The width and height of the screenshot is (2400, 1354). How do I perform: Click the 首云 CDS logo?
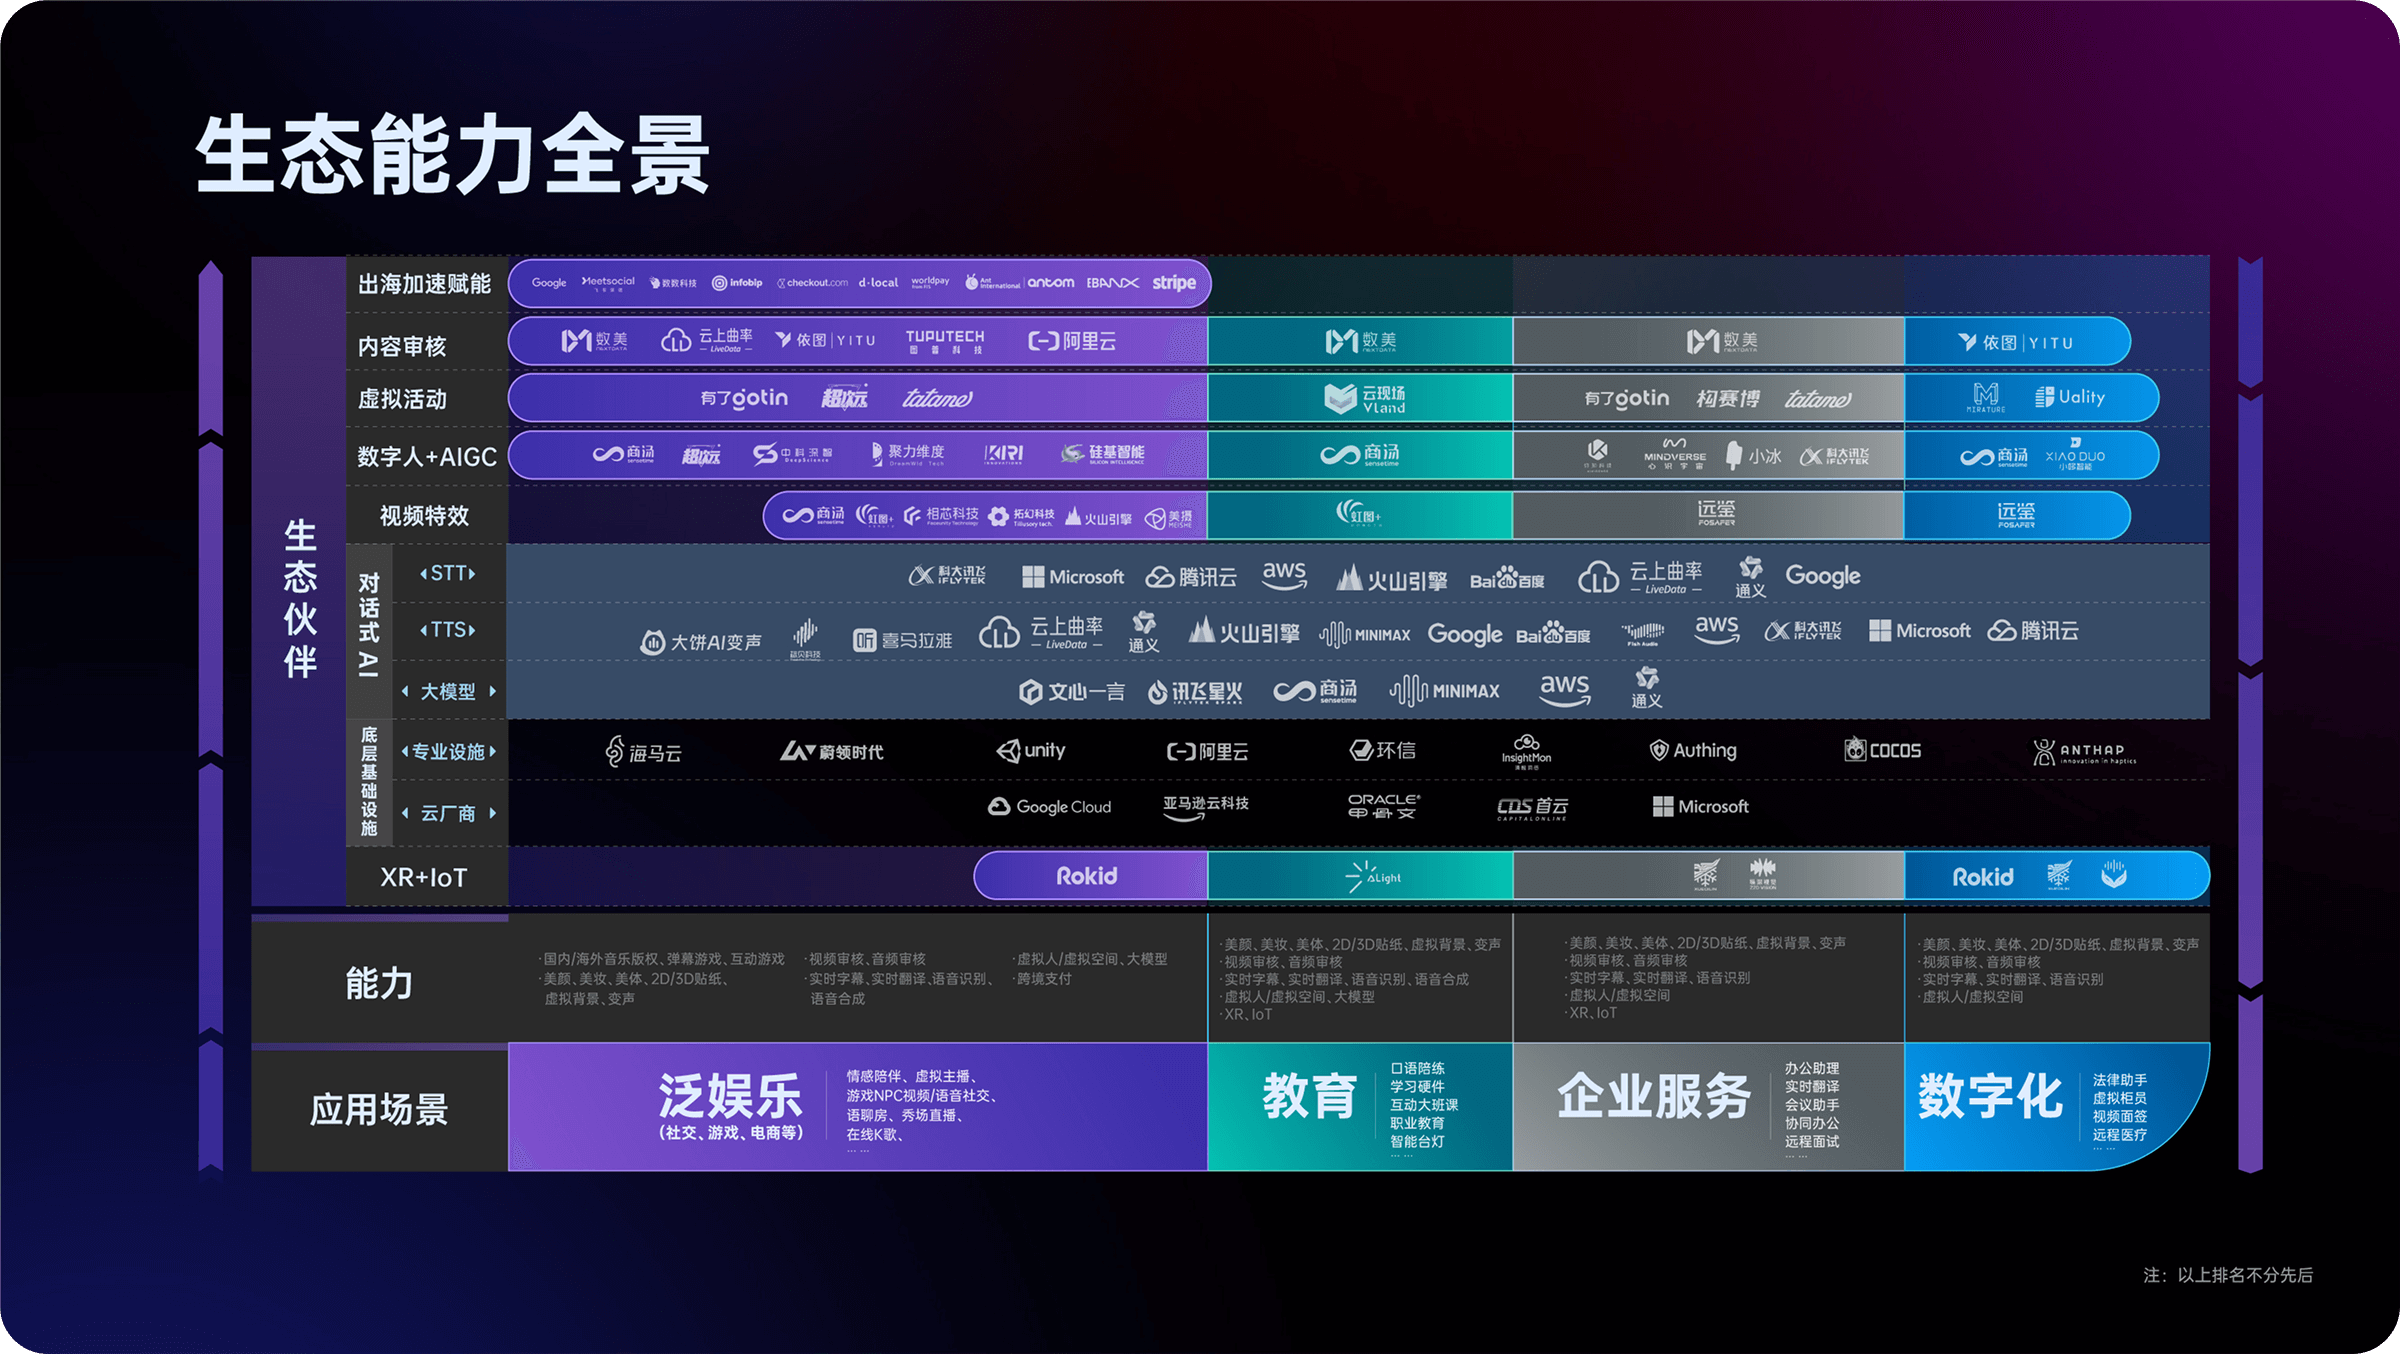tap(1532, 808)
